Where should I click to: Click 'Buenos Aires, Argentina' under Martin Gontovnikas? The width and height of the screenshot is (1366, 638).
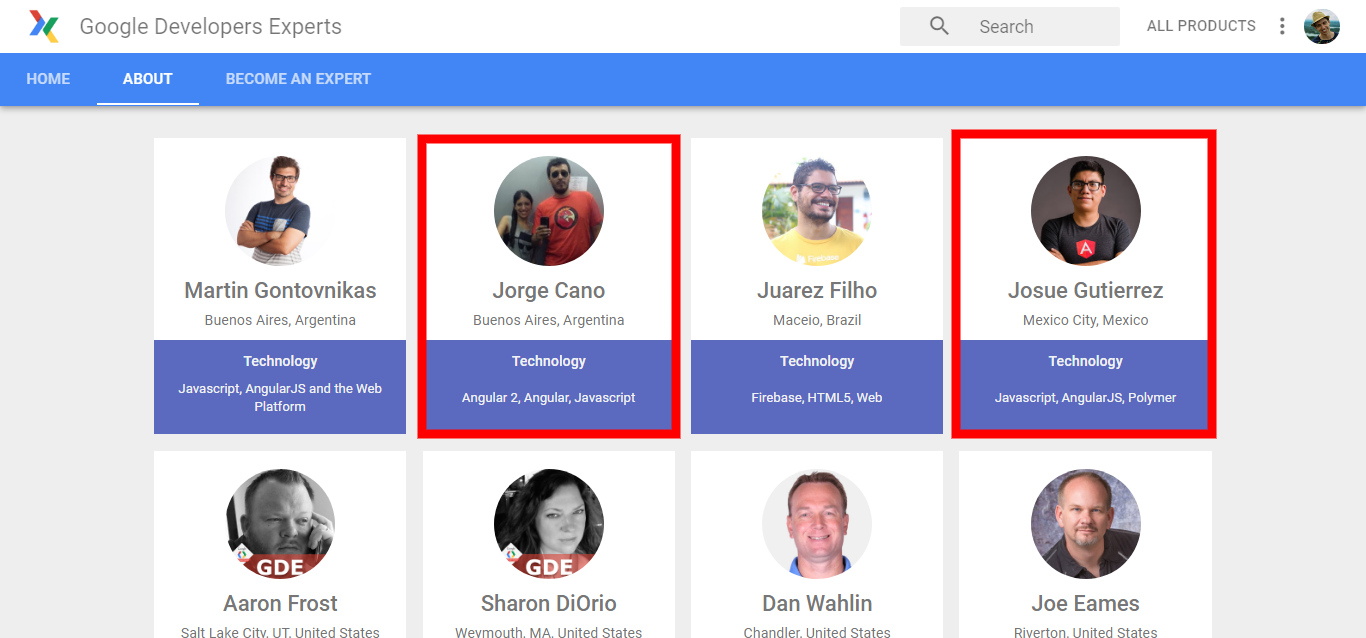coord(280,321)
